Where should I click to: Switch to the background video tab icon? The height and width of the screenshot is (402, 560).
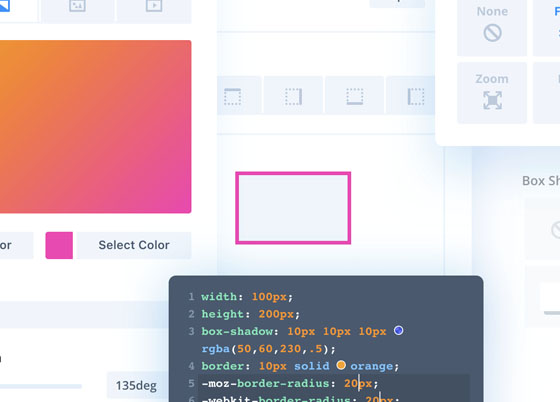tap(154, 6)
